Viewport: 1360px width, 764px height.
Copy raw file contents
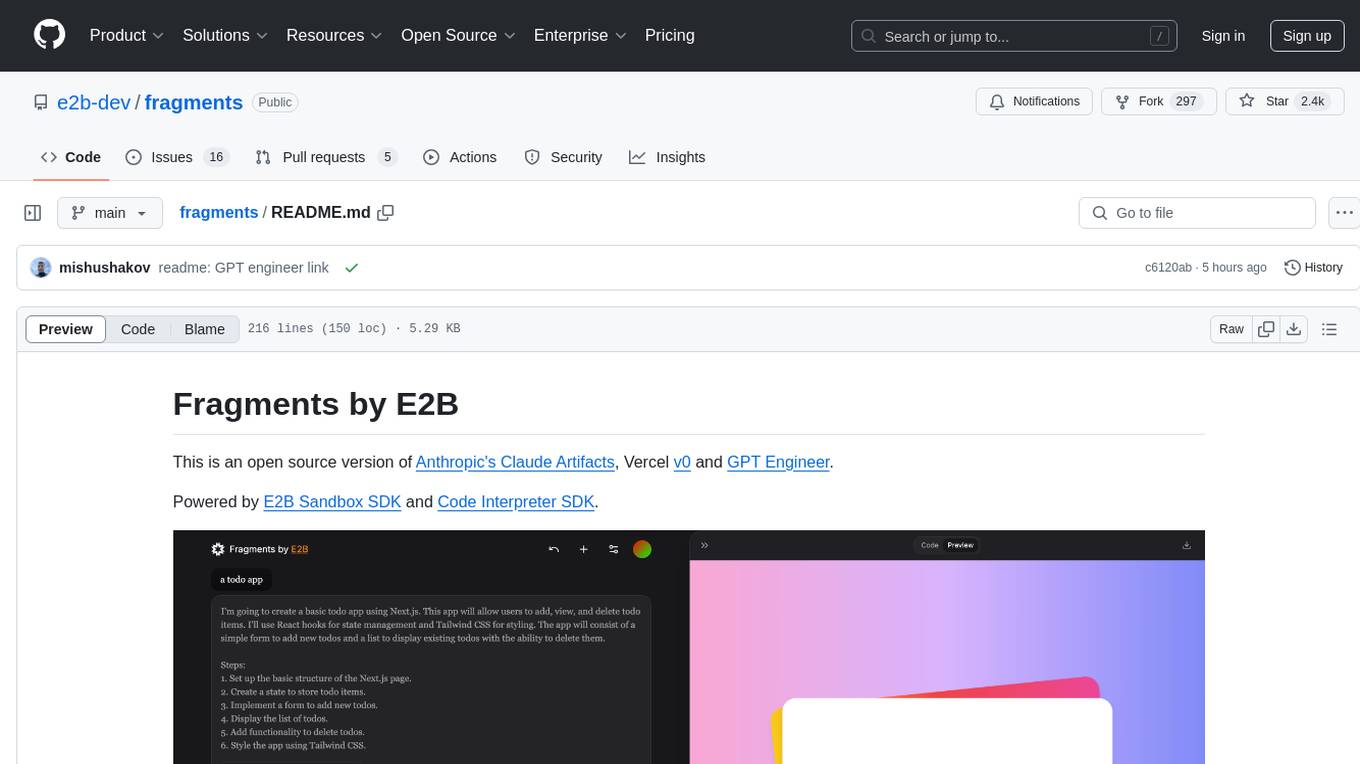click(x=1266, y=329)
